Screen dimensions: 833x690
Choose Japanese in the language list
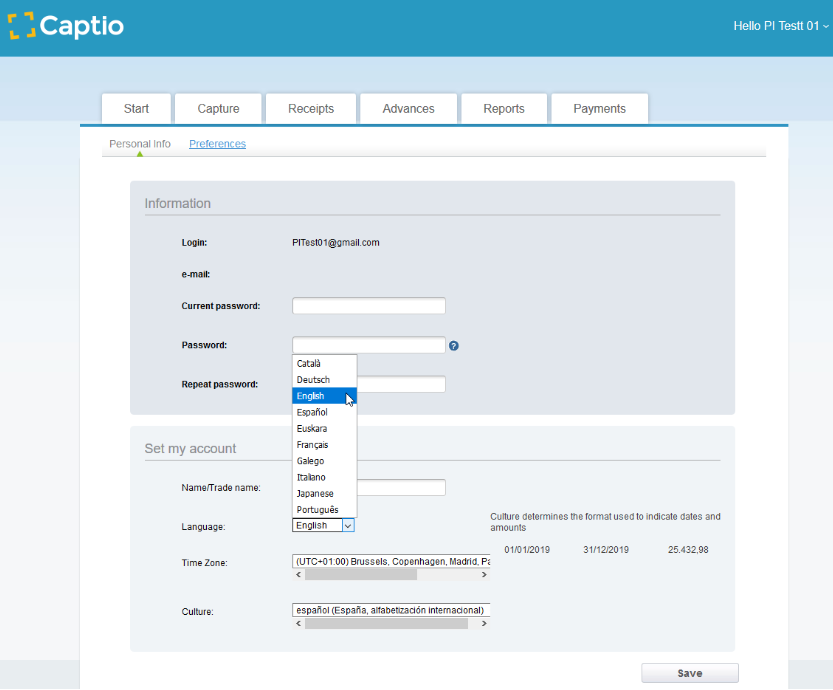pyautogui.click(x=315, y=494)
